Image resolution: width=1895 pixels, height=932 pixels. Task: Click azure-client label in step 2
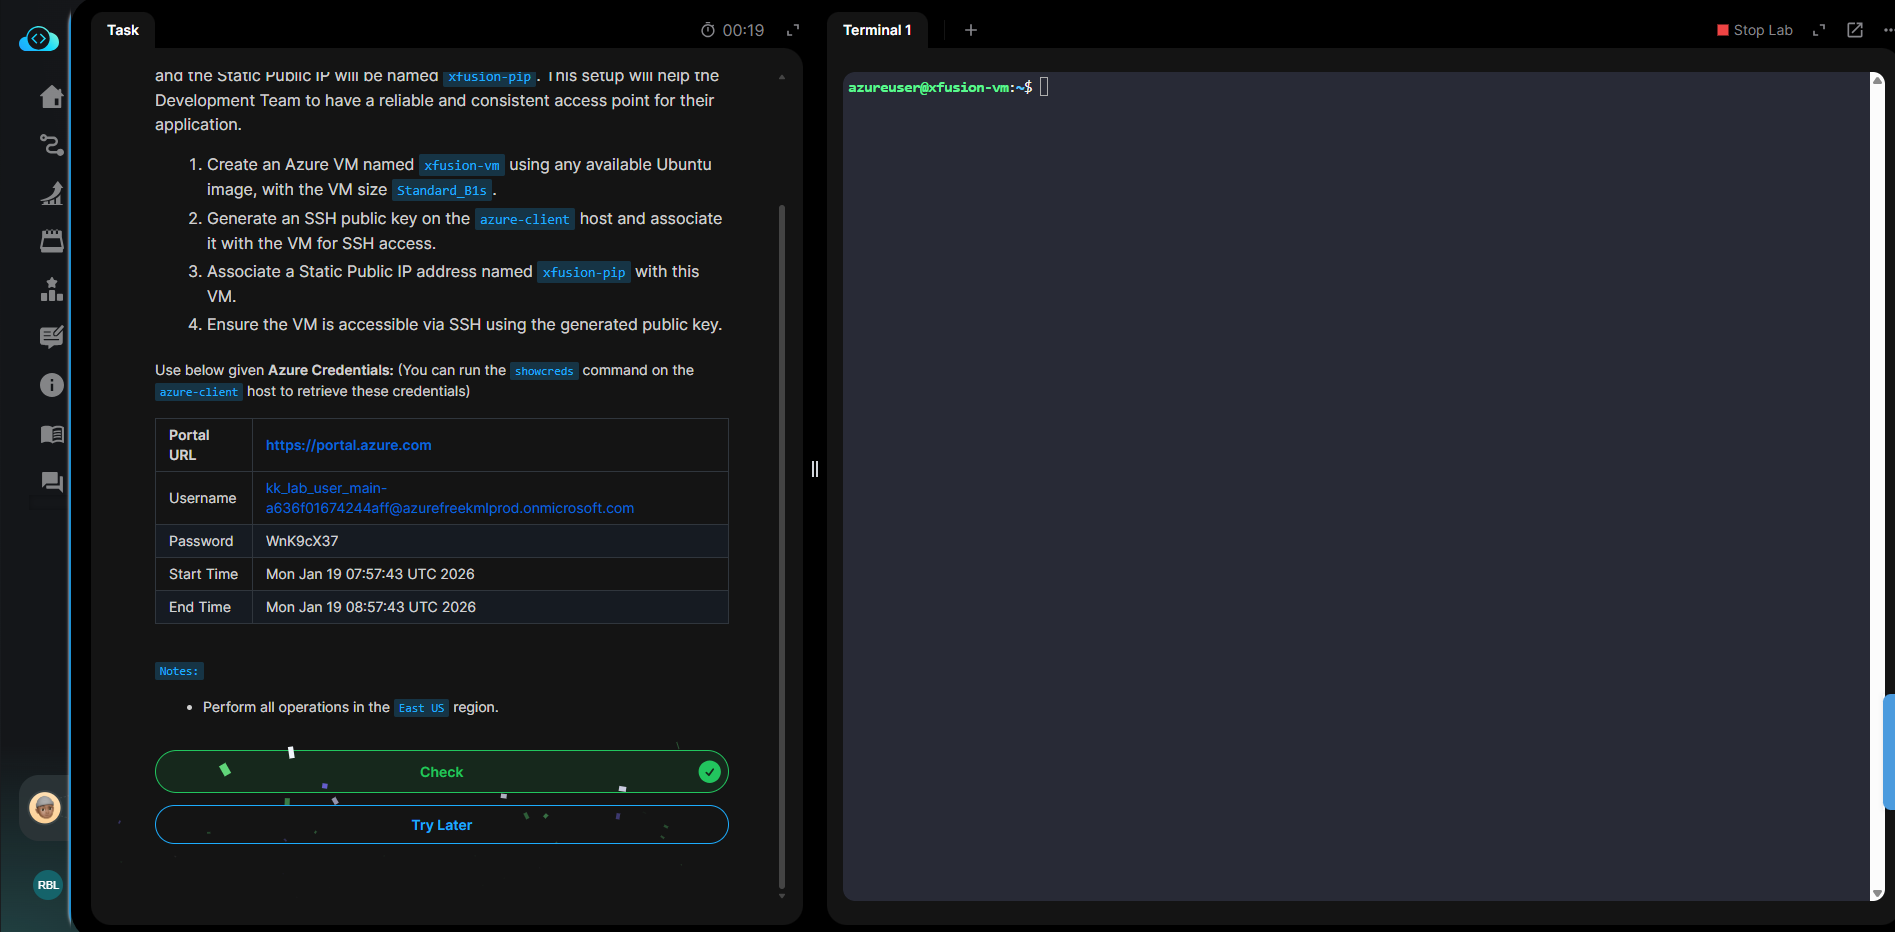coord(525,219)
